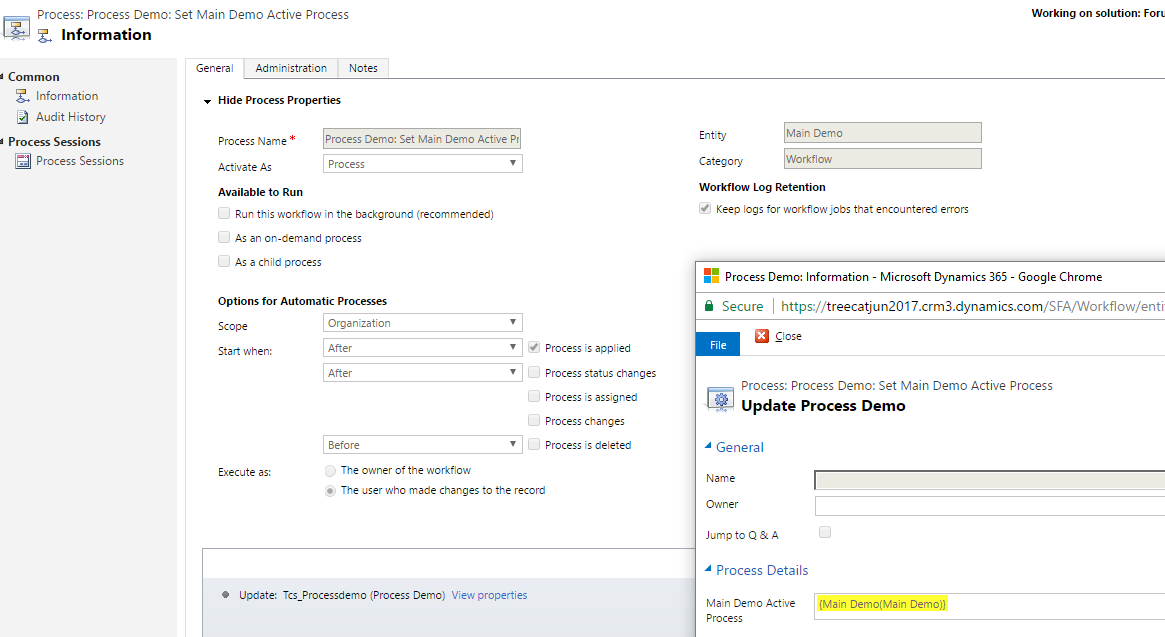Image resolution: width=1165 pixels, height=637 pixels.
Task: Open Audit History sidebar icon
Action: tap(23, 117)
